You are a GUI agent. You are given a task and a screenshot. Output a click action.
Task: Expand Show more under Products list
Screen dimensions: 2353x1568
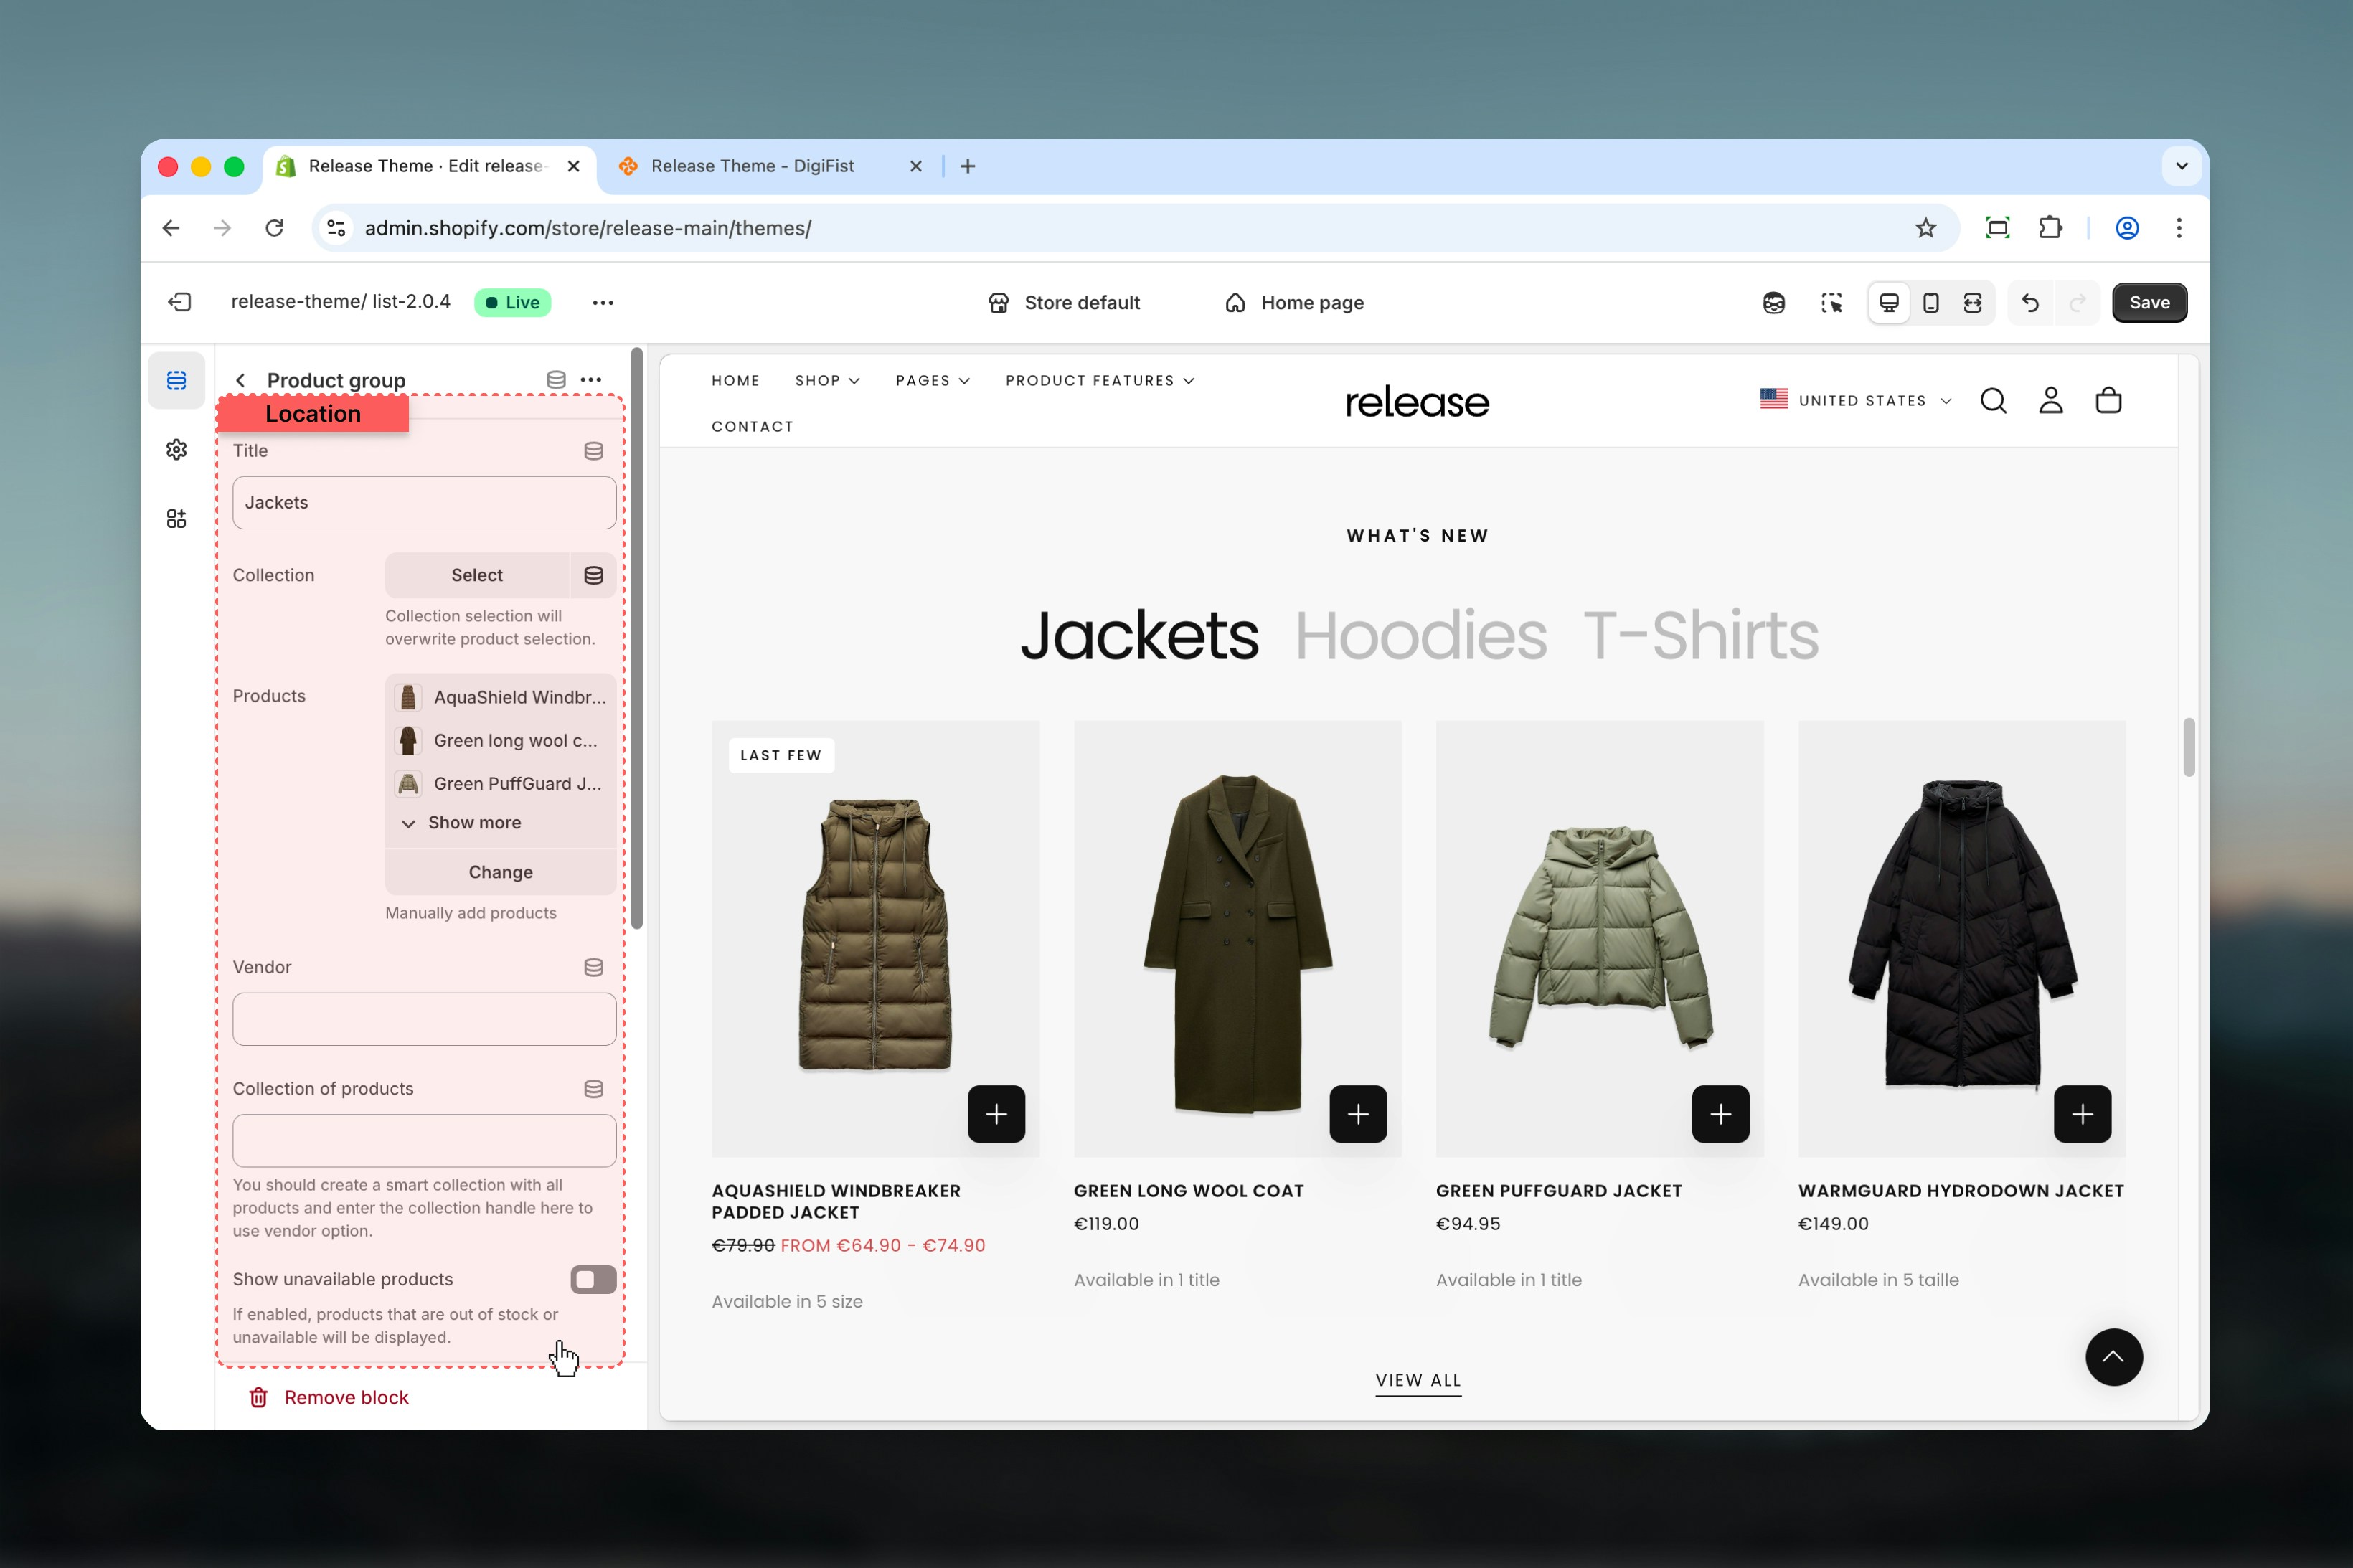[x=471, y=822]
